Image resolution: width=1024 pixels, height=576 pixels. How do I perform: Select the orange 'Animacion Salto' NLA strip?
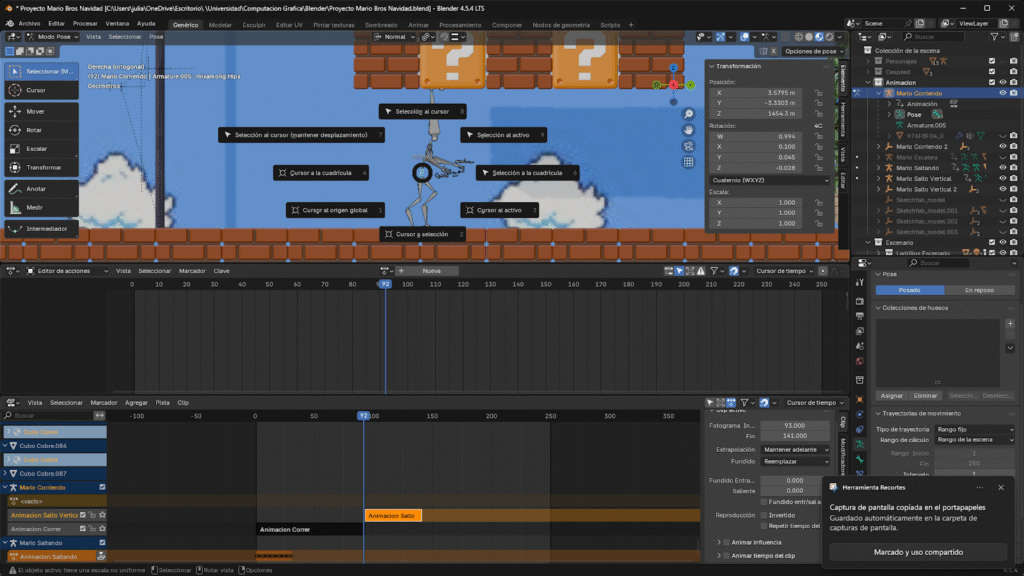click(393, 516)
